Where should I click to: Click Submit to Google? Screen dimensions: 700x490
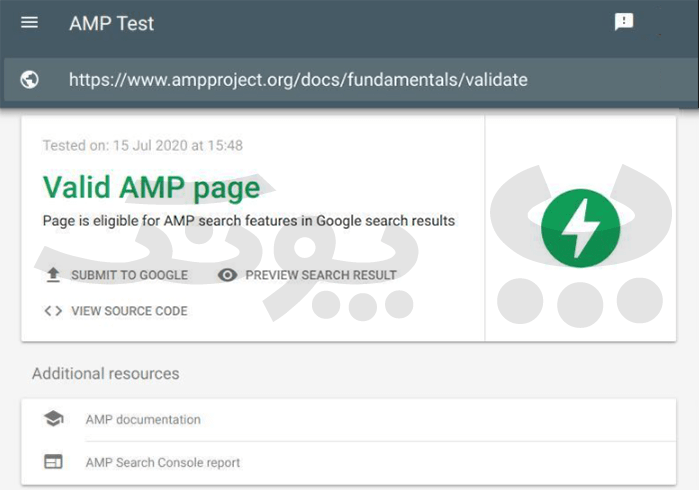point(129,275)
